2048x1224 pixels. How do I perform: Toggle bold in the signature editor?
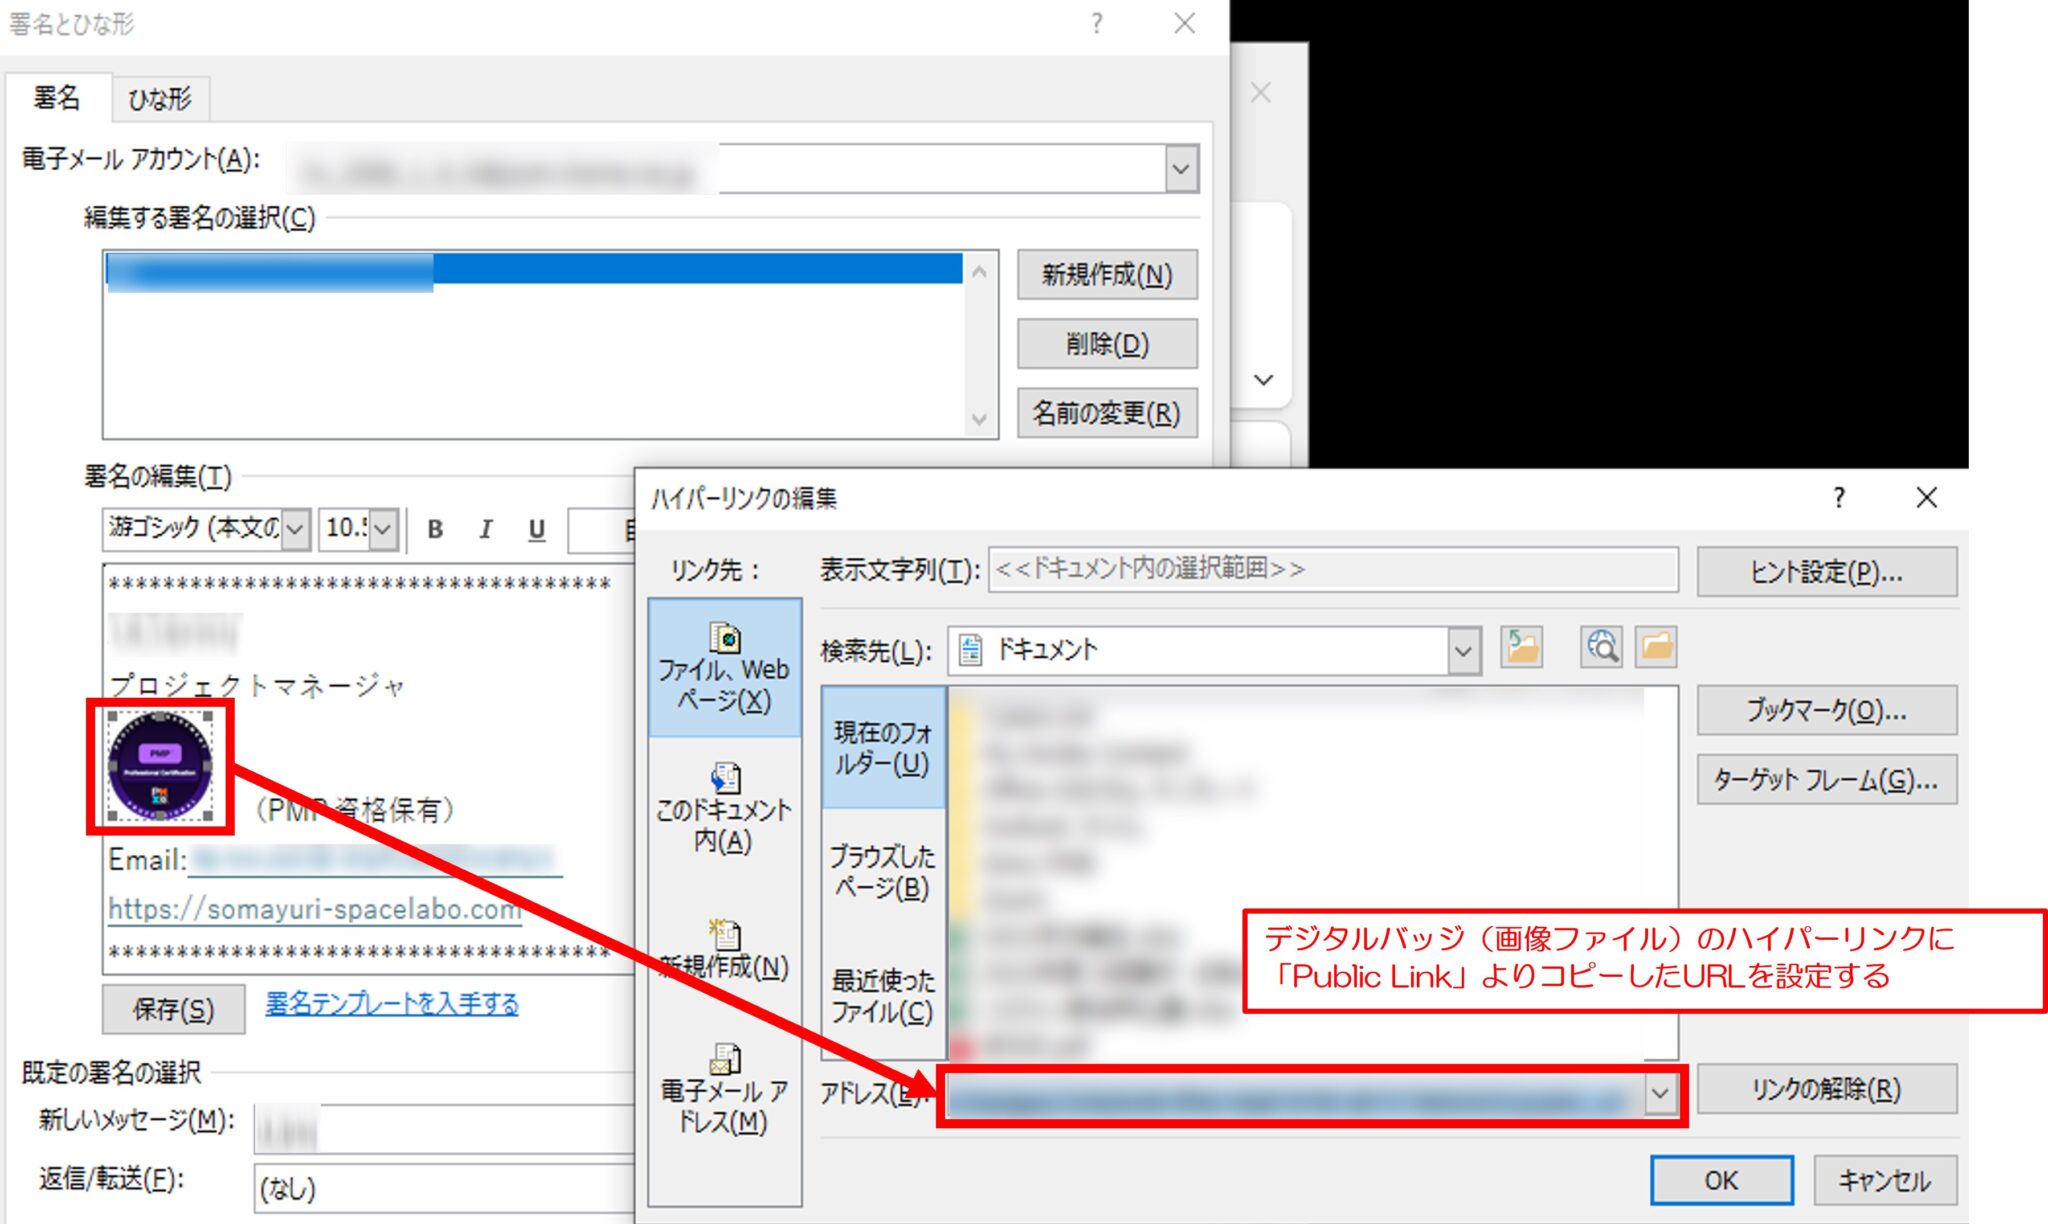[x=434, y=529]
